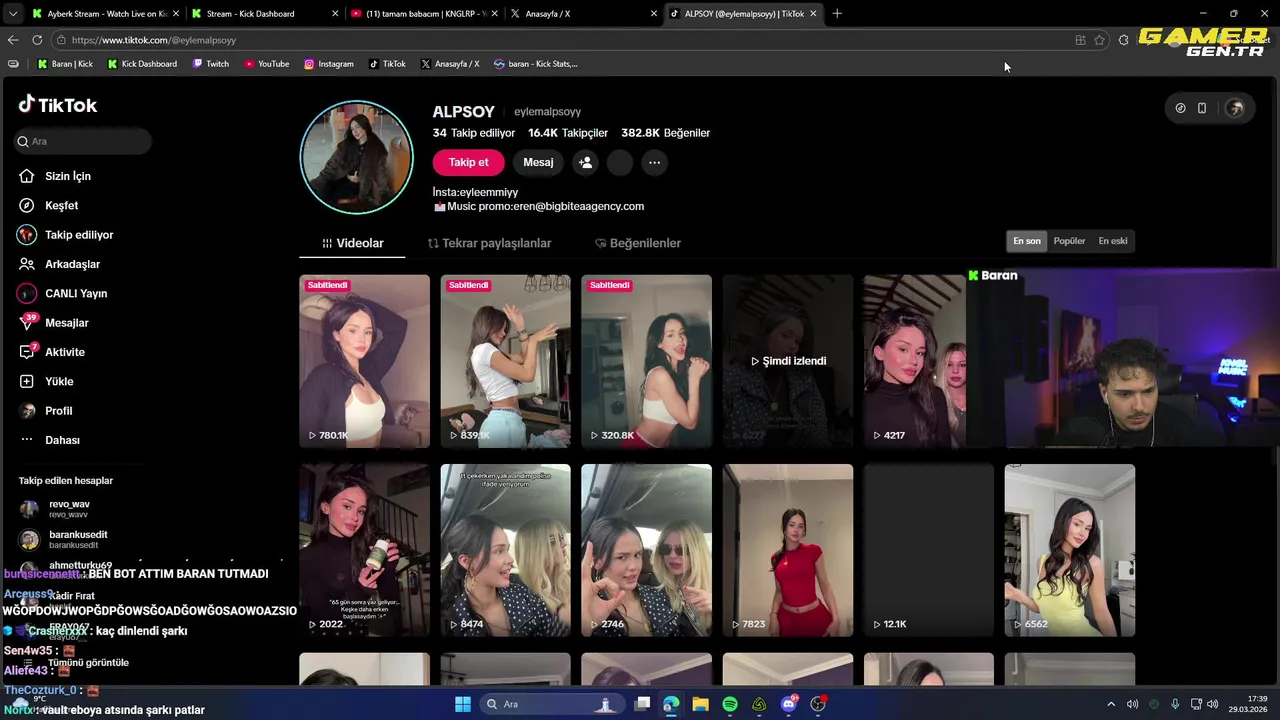Click 34 Takip ediliyor following count
Screen dimensions: 1280x720
pyautogui.click(x=474, y=133)
